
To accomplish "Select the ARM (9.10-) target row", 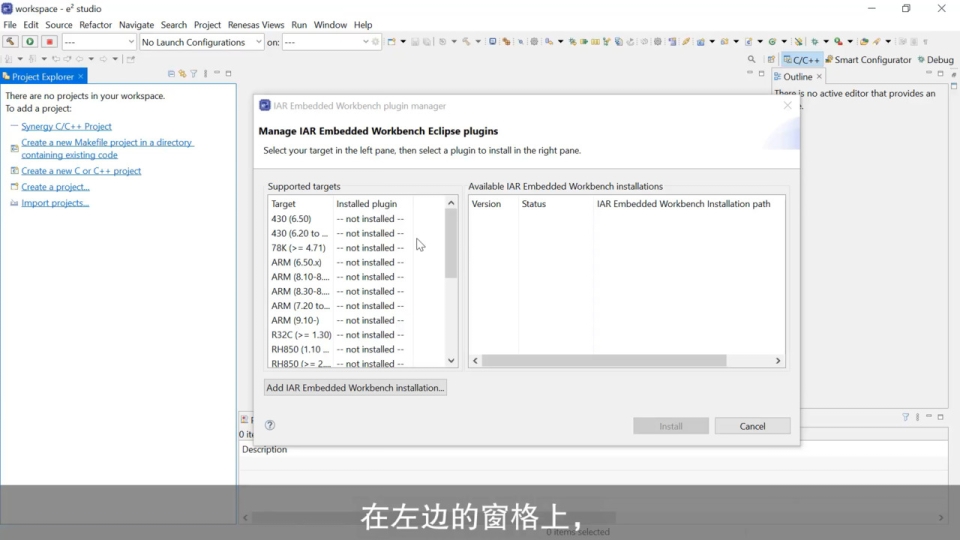I will pyautogui.click(x=296, y=321).
